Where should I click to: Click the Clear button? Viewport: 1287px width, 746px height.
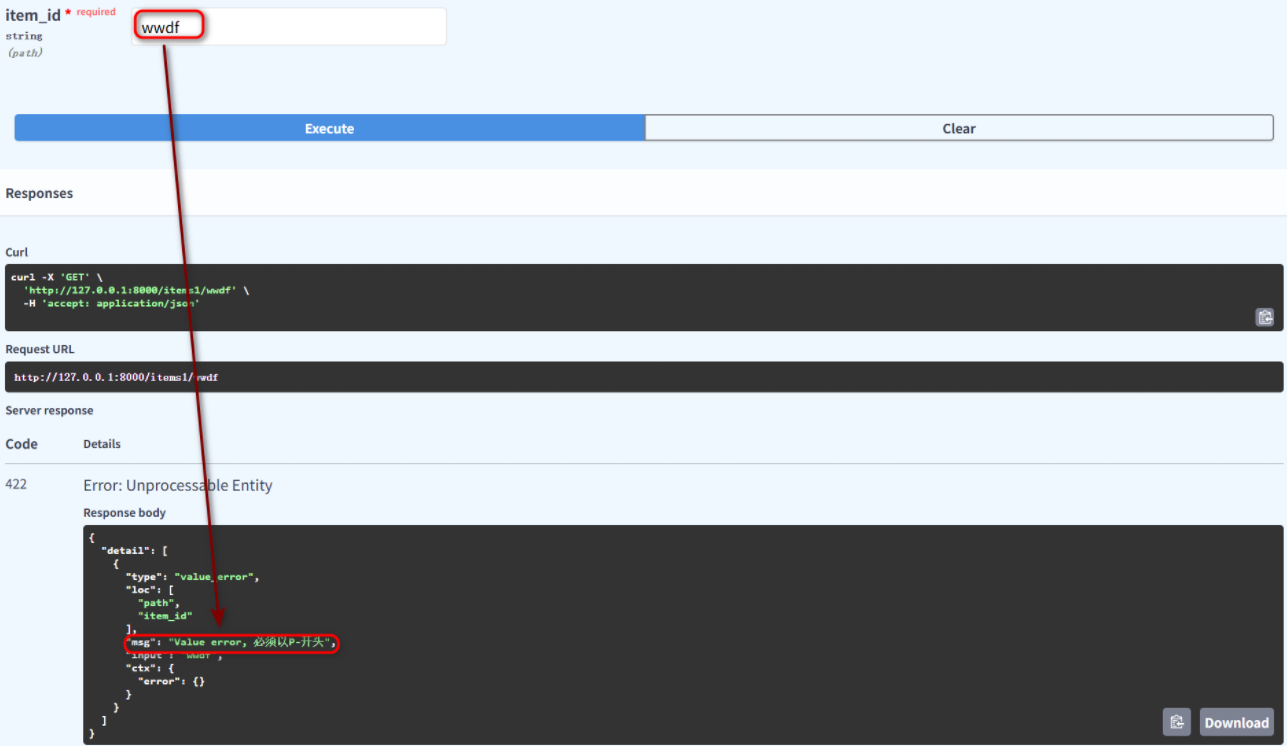[959, 128]
